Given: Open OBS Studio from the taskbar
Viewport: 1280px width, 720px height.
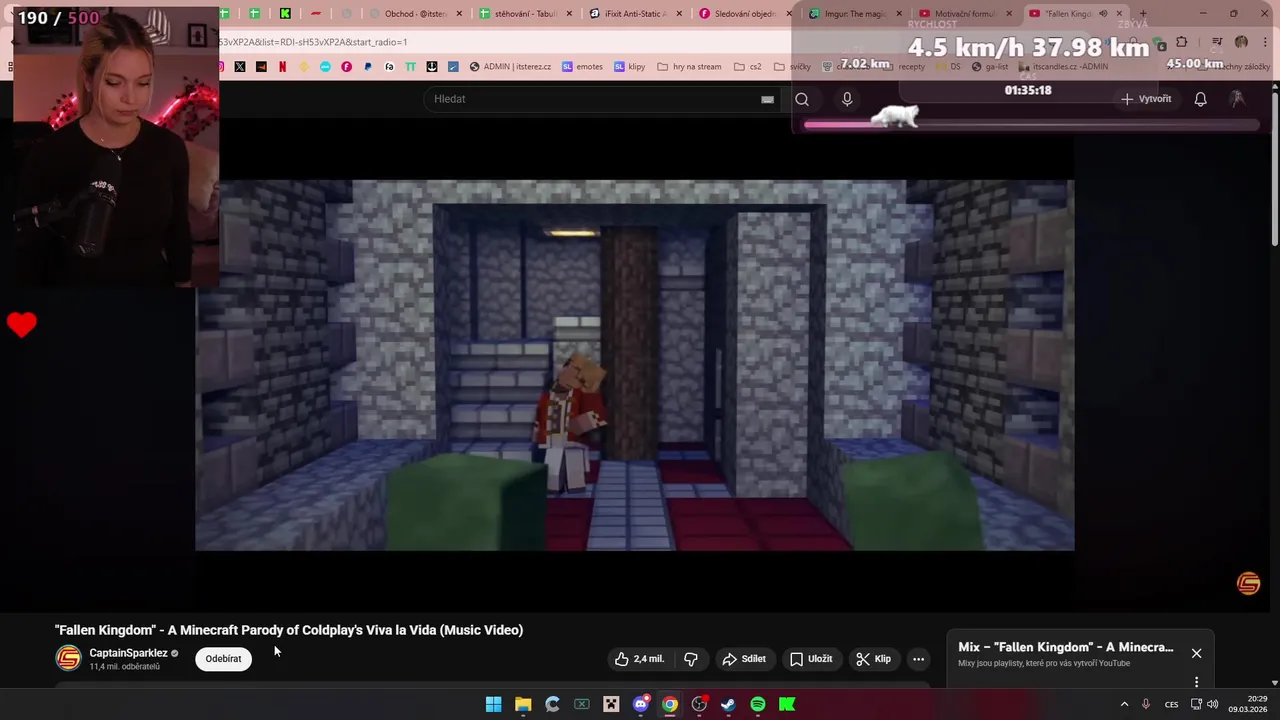Looking at the screenshot, I should click(699, 704).
